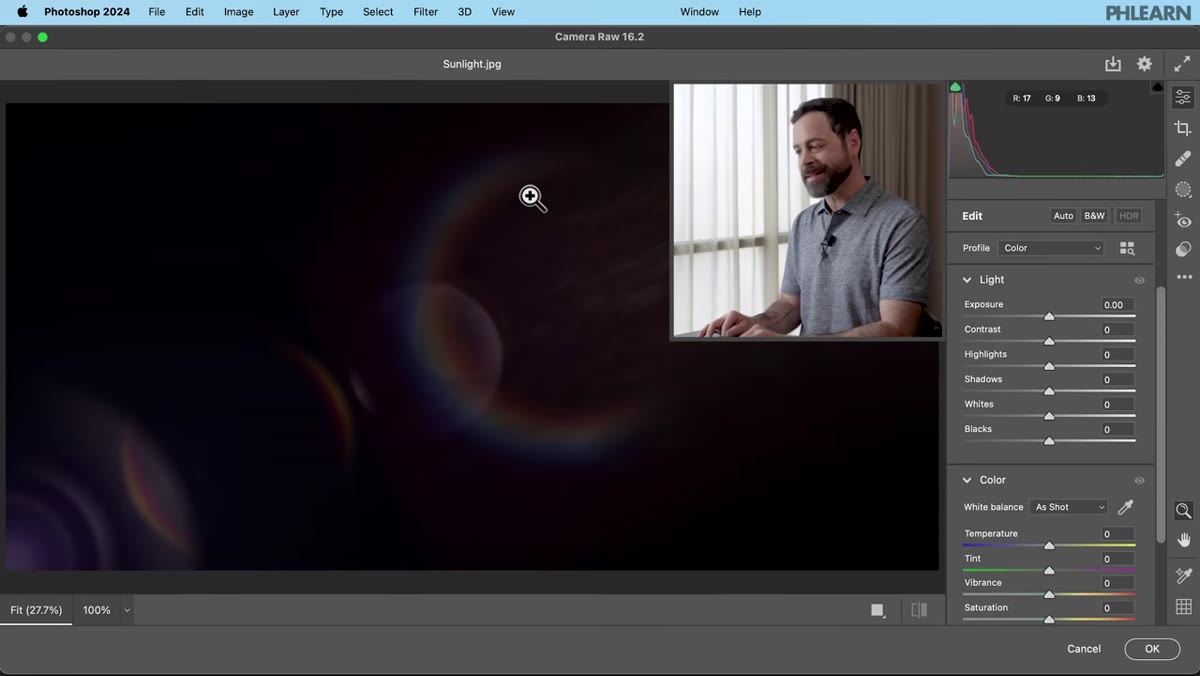Set zoom to 100%

[97, 610]
